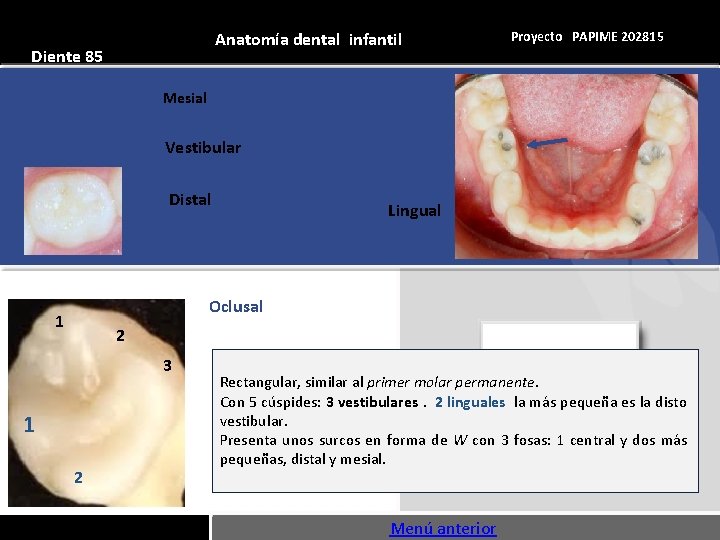The width and height of the screenshot is (720, 540).
Task: Click the white empty box above description
Action: coord(560,336)
